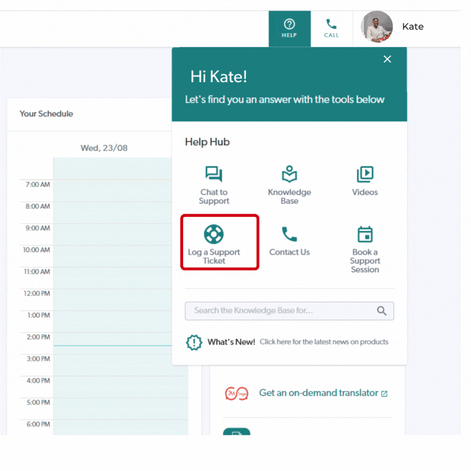
Task: Open Get an on-demand translator link
Action: point(323,393)
